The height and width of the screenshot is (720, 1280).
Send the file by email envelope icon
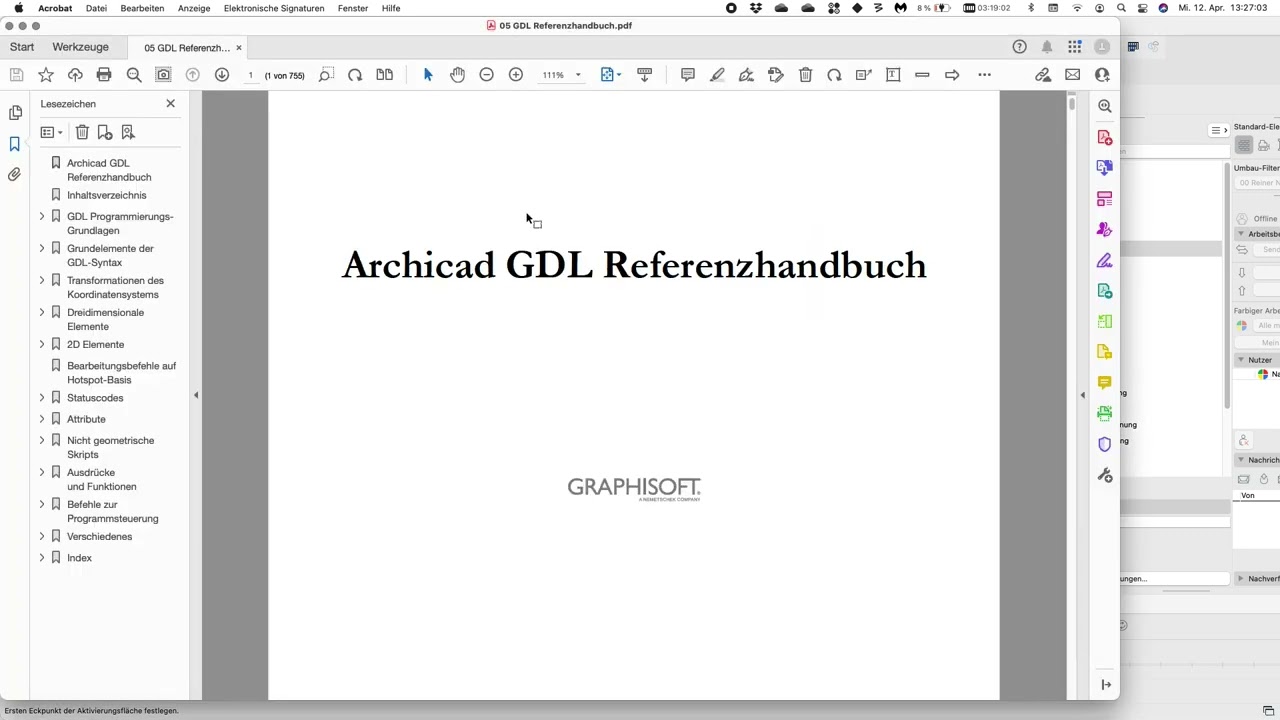1072,75
